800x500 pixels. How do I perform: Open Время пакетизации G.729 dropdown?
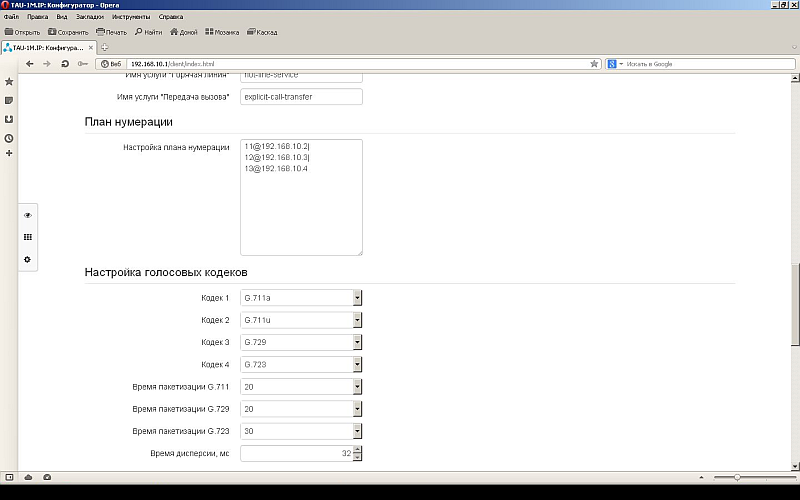click(x=357, y=409)
